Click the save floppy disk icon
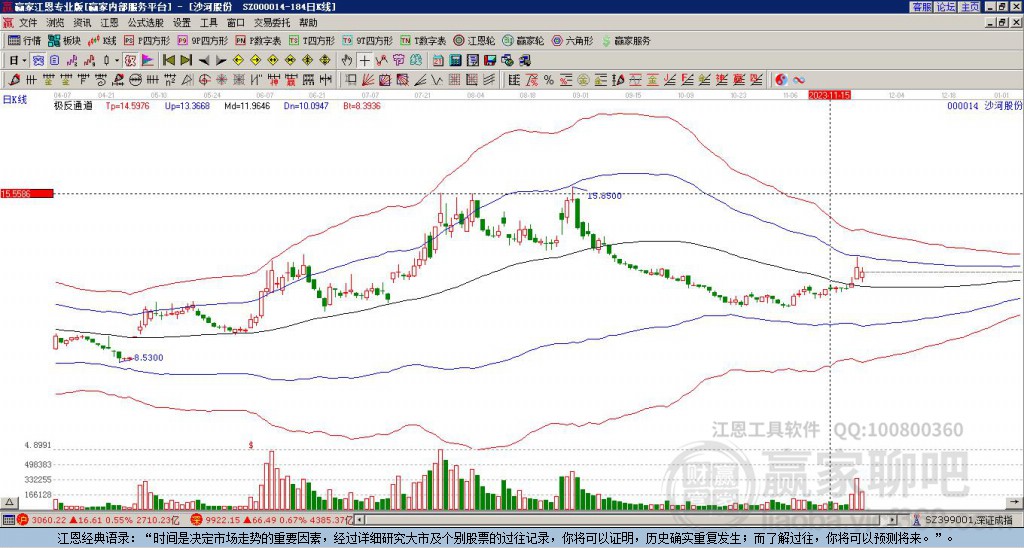1024x548 pixels. click(x=490, y=61)
